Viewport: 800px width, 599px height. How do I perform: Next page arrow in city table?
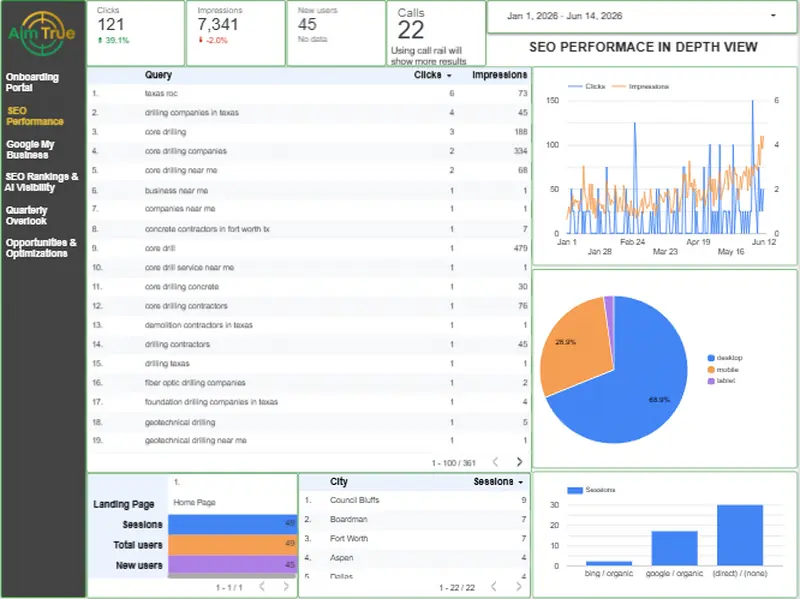519,587
